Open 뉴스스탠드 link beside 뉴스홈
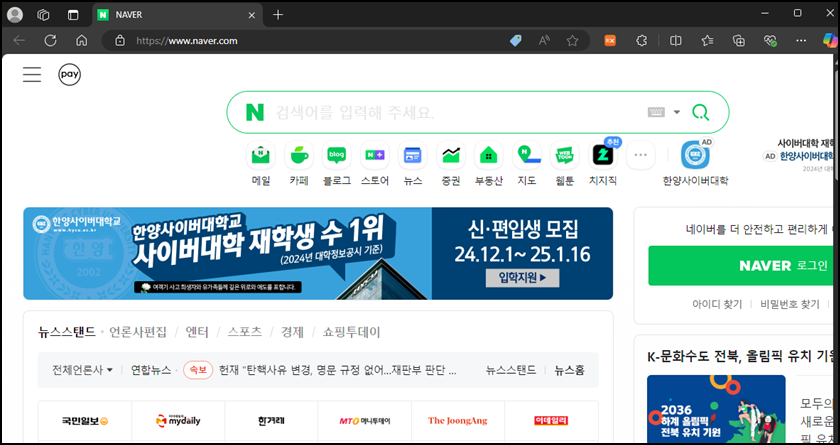The height and width of the screenshot is (445, 840). coord(511,370)
